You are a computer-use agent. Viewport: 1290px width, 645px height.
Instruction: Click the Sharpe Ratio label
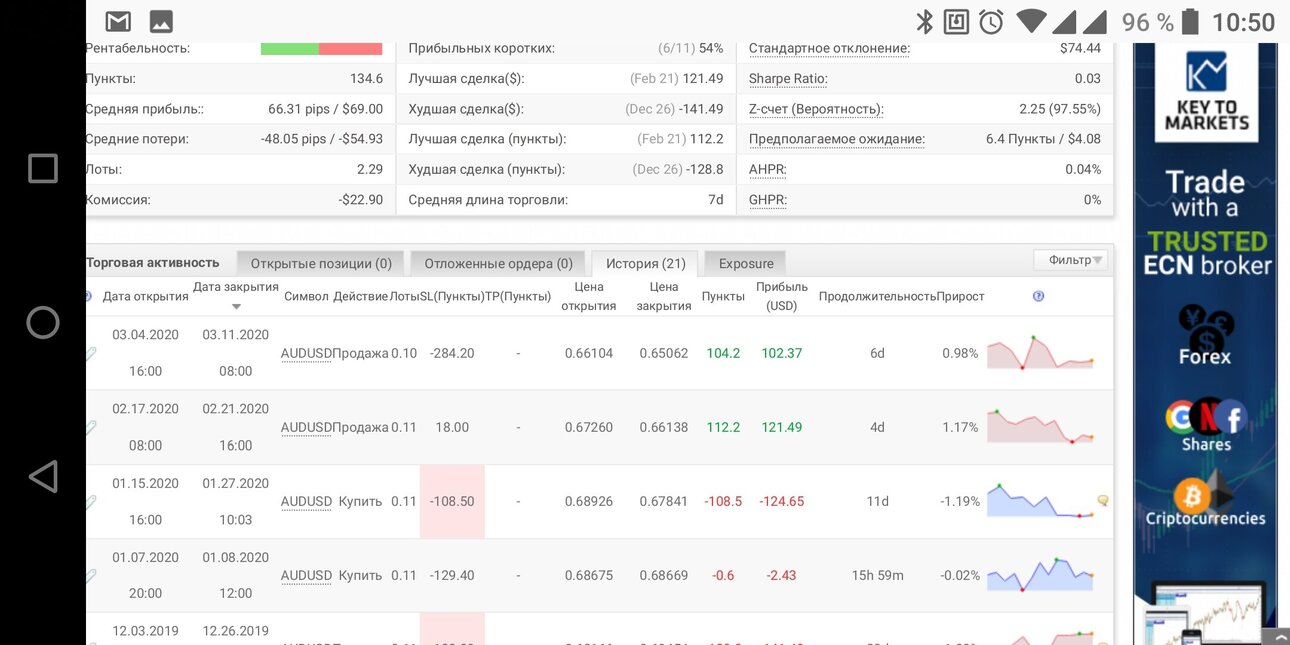click(x=788, y=79)
